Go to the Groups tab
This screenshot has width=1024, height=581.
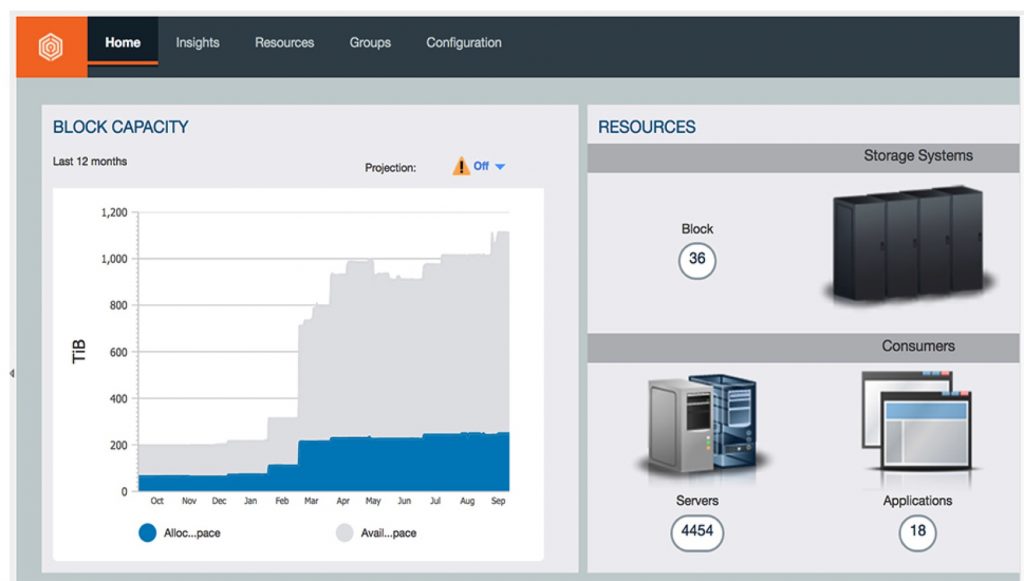(x=370, y=42)
